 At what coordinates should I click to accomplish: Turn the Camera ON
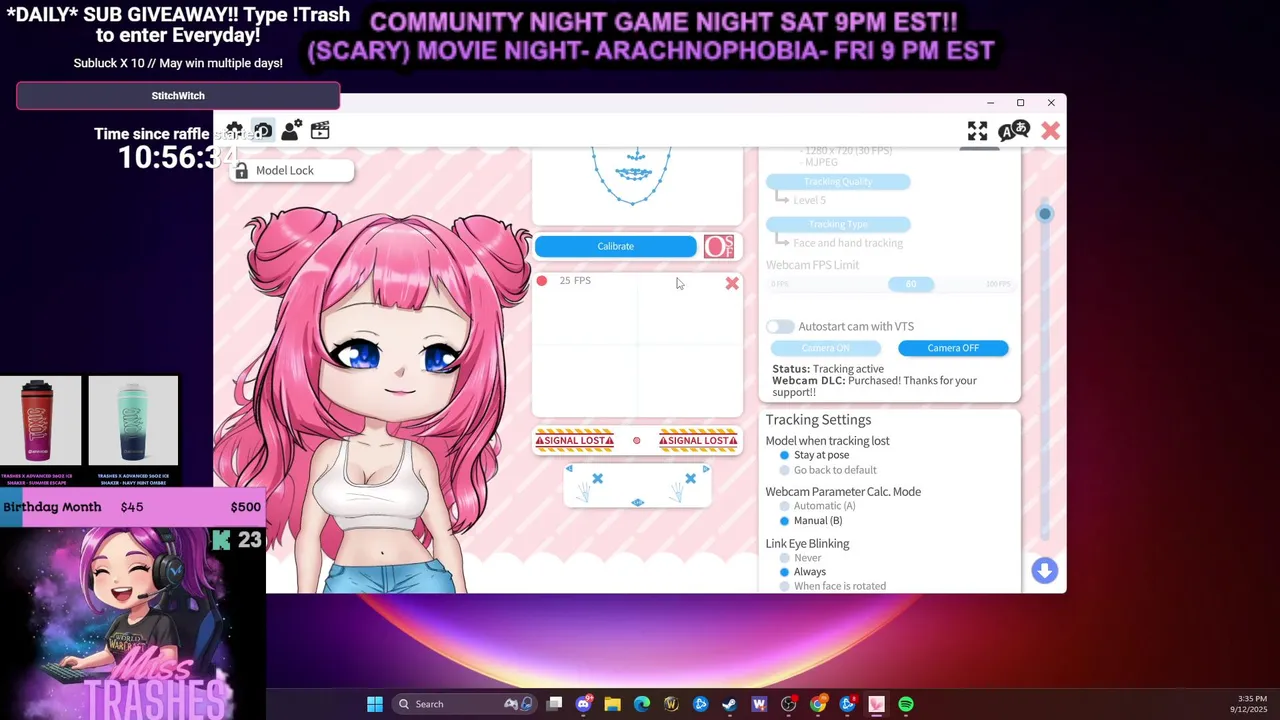pos(826,348)
